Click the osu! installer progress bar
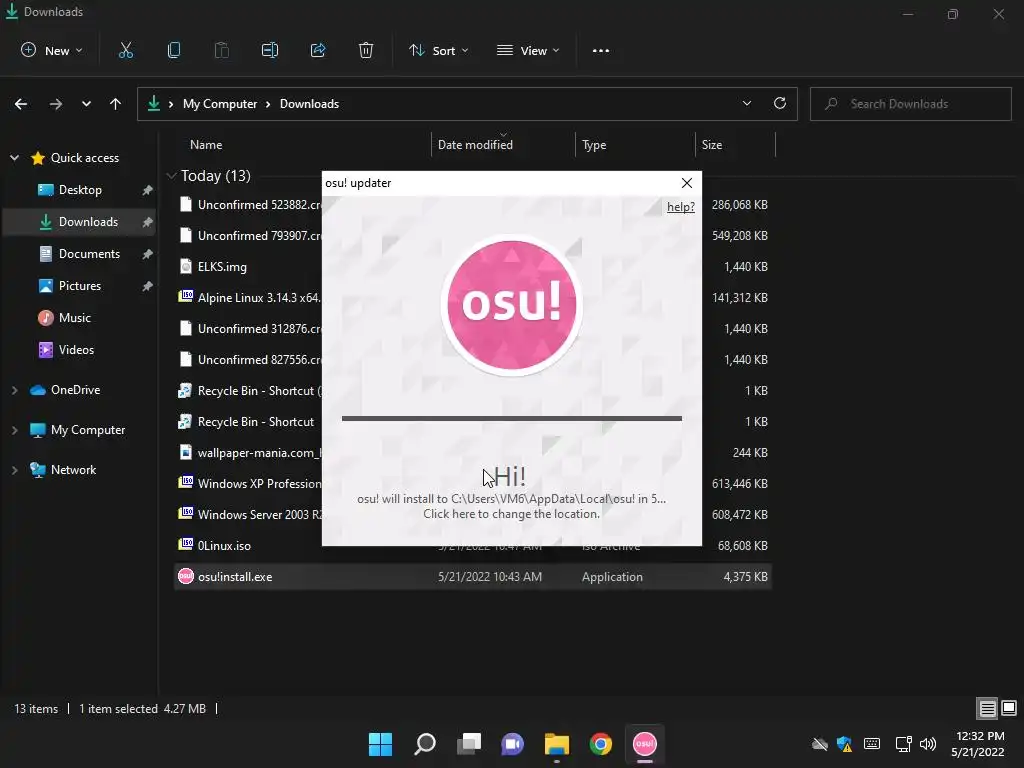The image size is (1024, 768). pos(511,419)
